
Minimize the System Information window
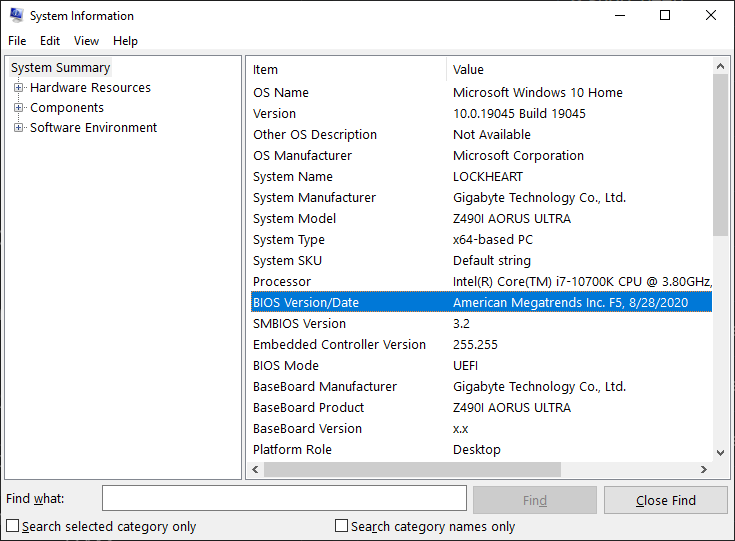pos(620,15)
